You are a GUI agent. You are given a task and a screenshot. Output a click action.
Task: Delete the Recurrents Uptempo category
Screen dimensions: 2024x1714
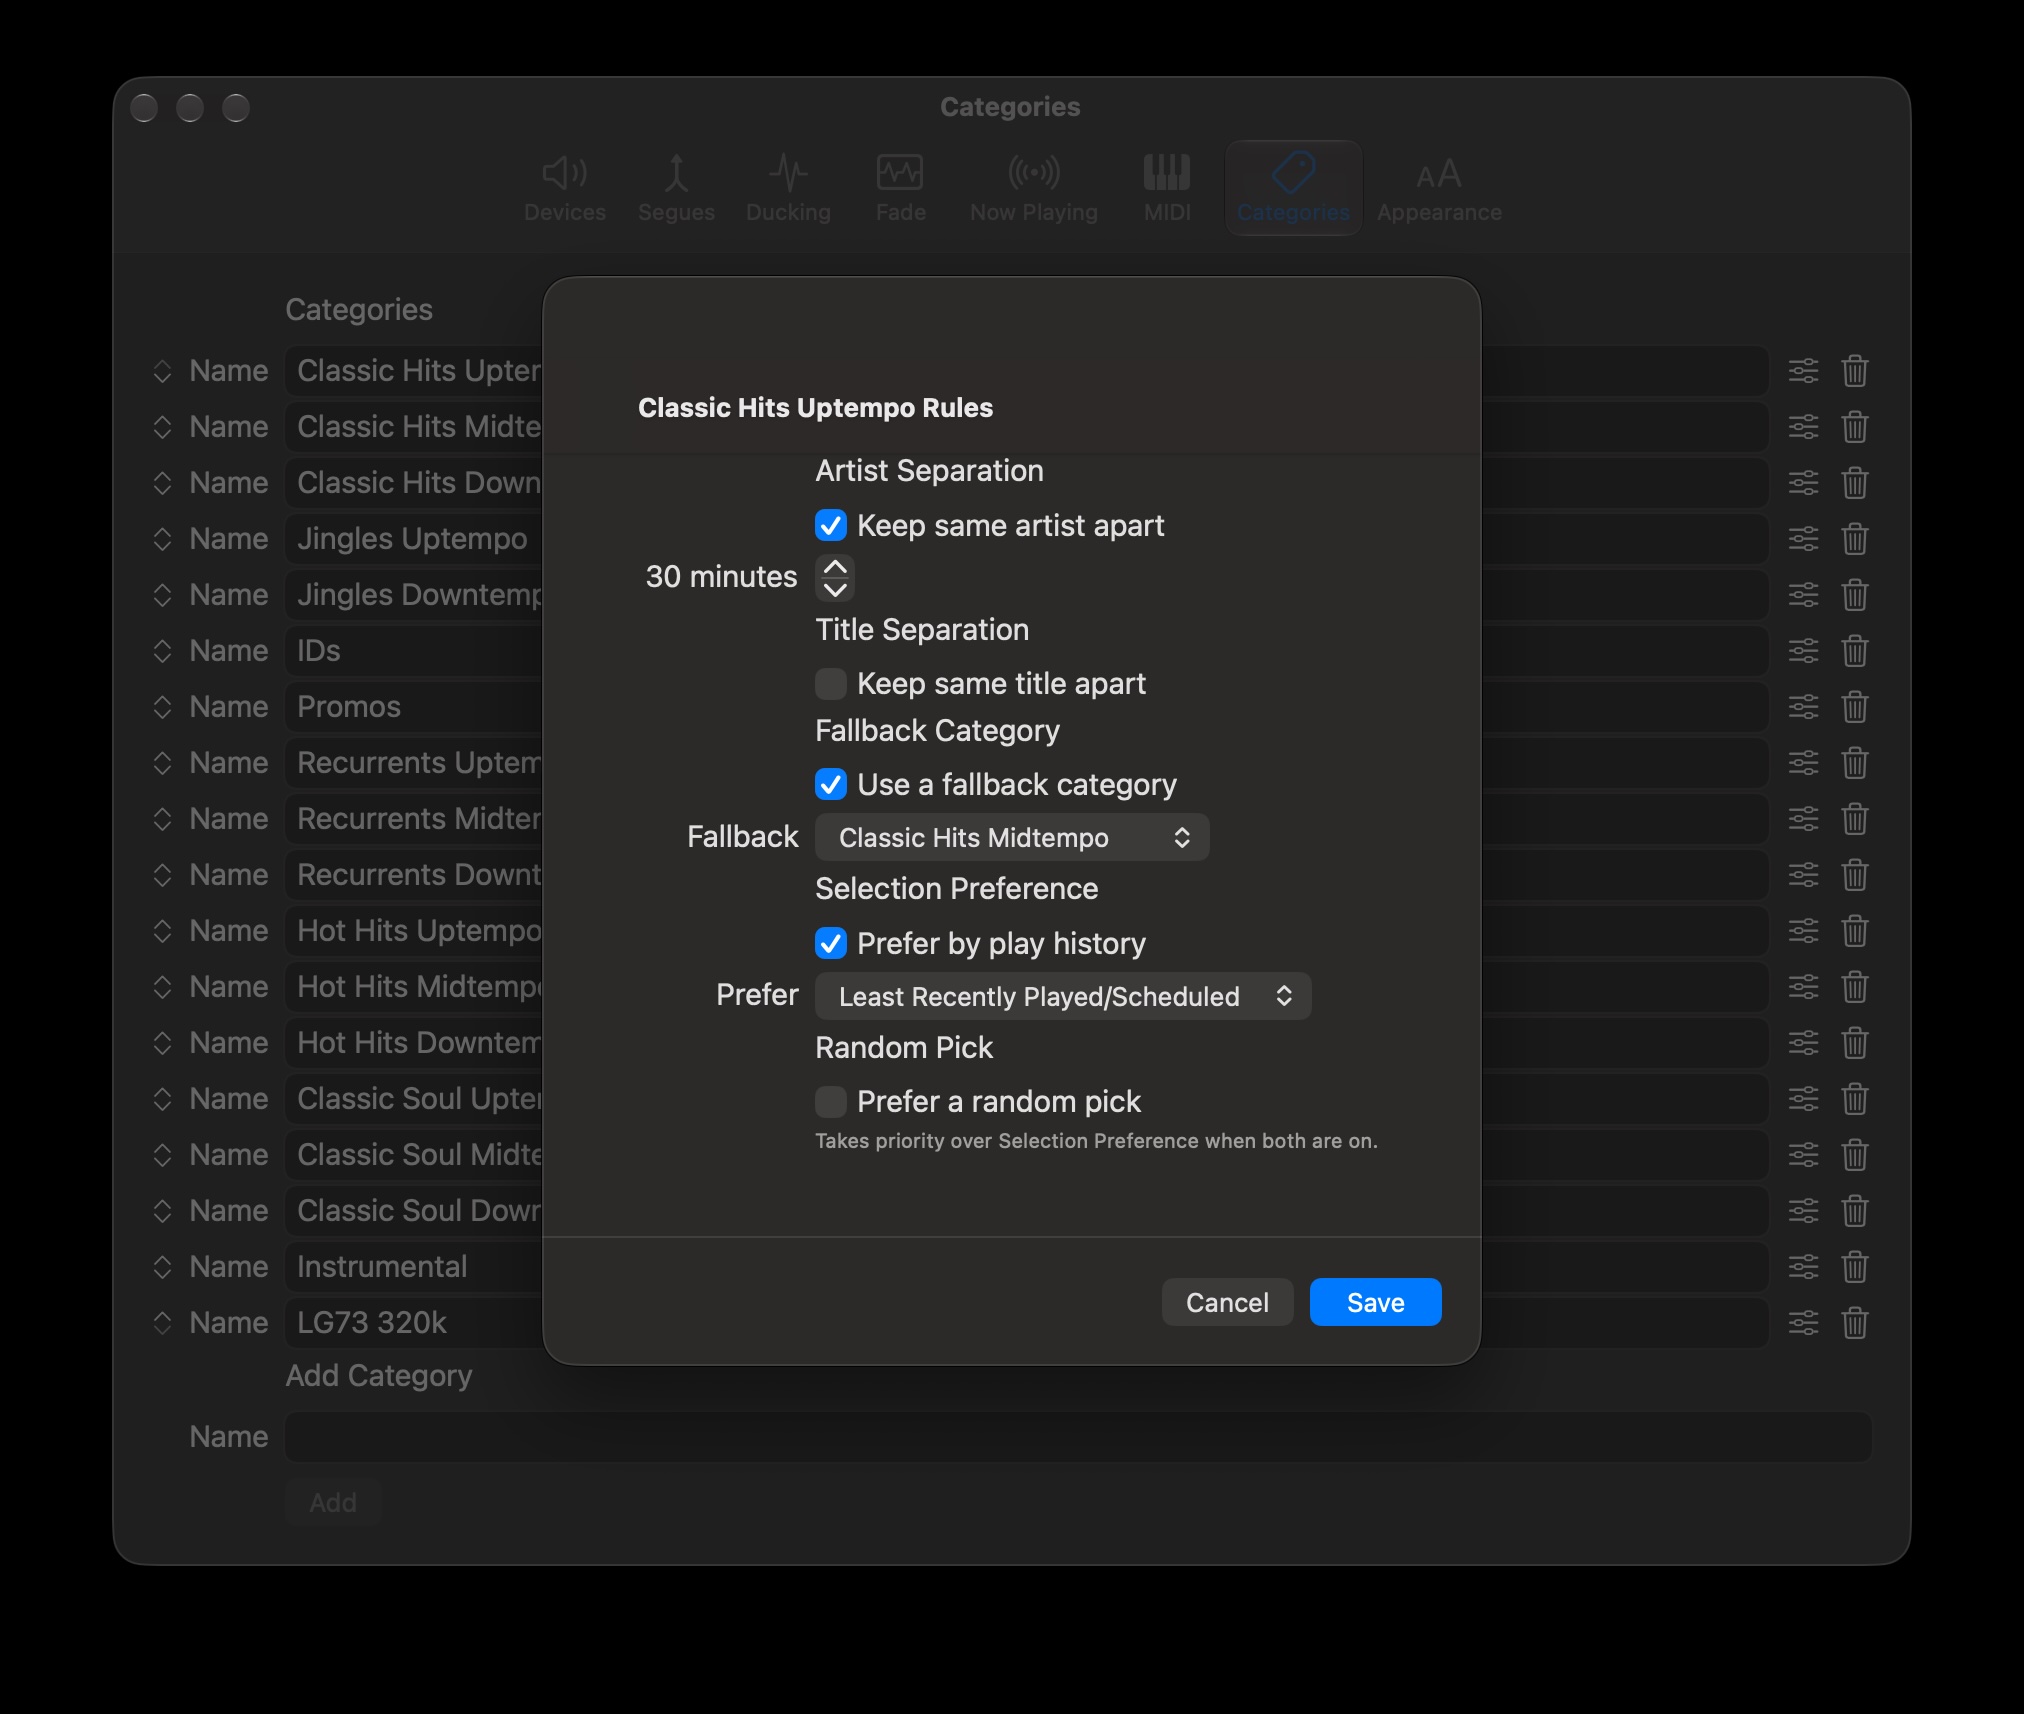click(1855, 763)
